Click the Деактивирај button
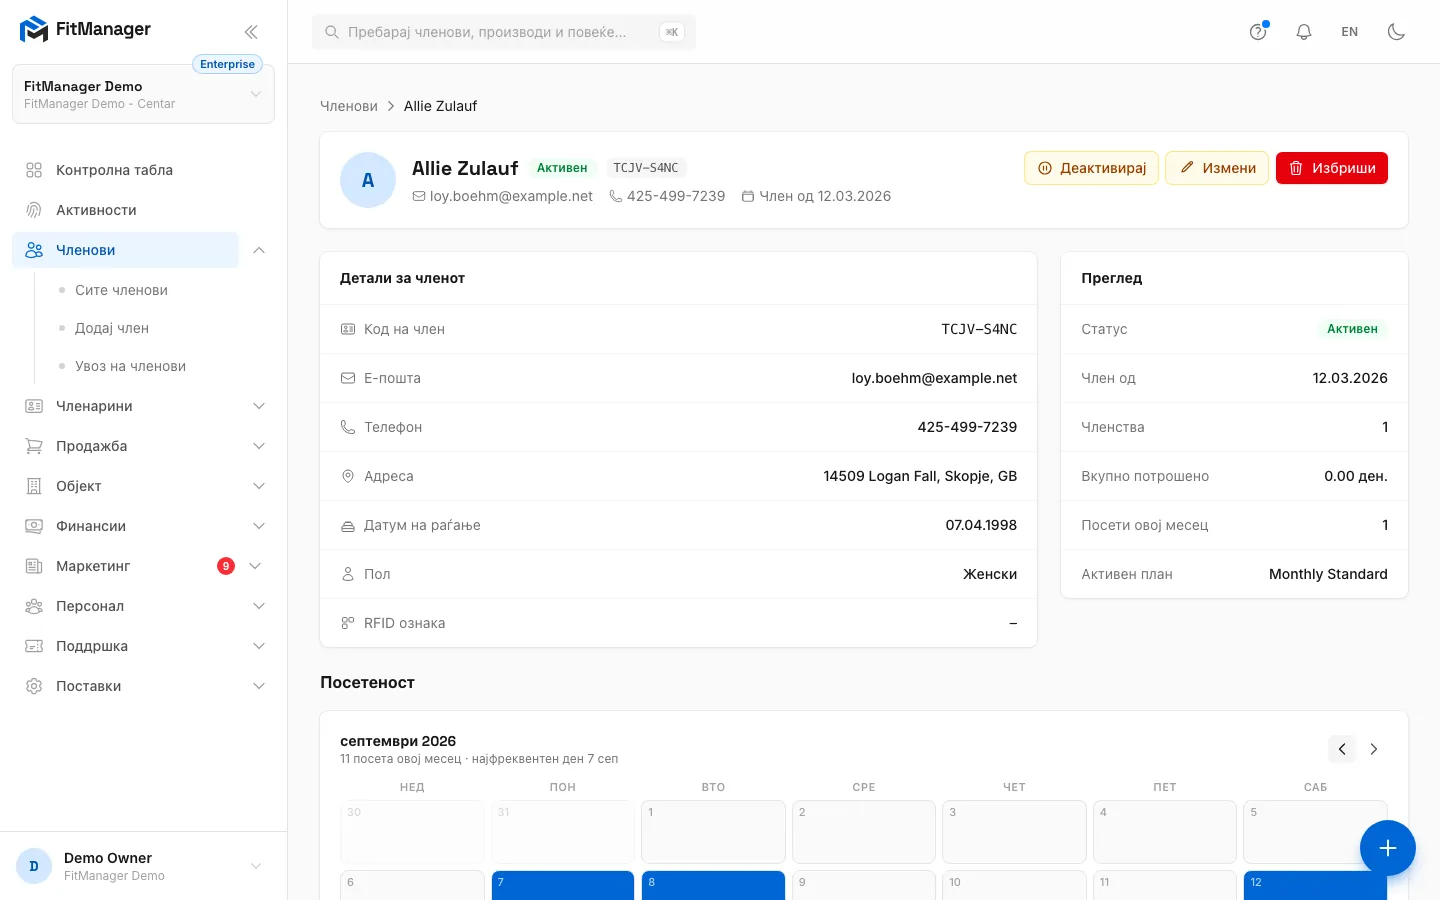 pyautogui.click(x=1091, y=168)
